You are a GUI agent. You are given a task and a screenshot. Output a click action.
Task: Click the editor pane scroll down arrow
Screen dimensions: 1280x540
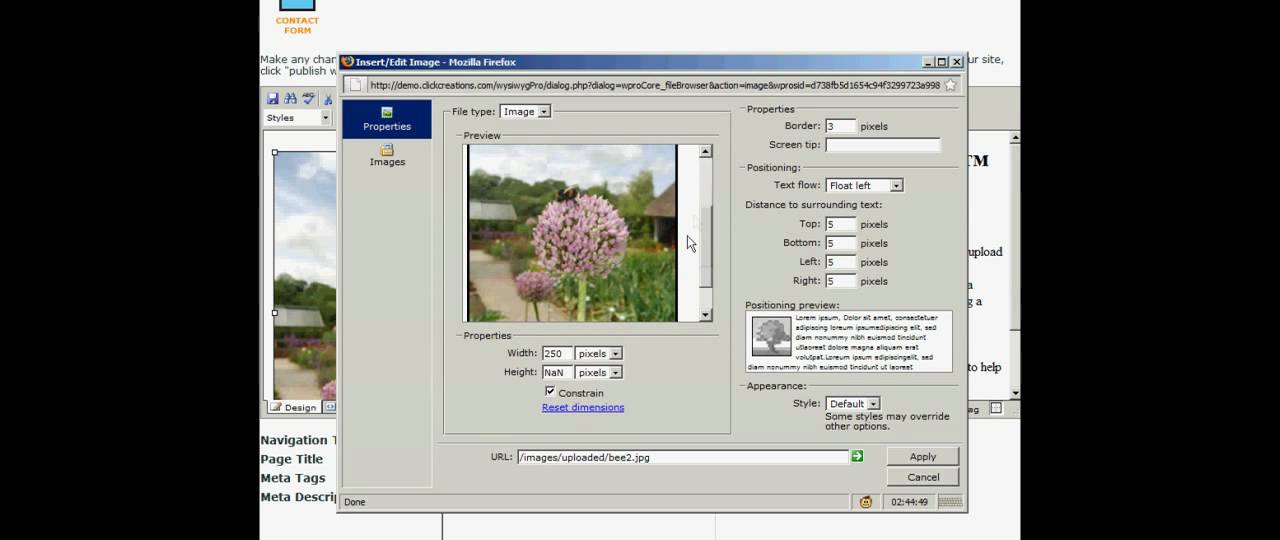coord(1015,394)
